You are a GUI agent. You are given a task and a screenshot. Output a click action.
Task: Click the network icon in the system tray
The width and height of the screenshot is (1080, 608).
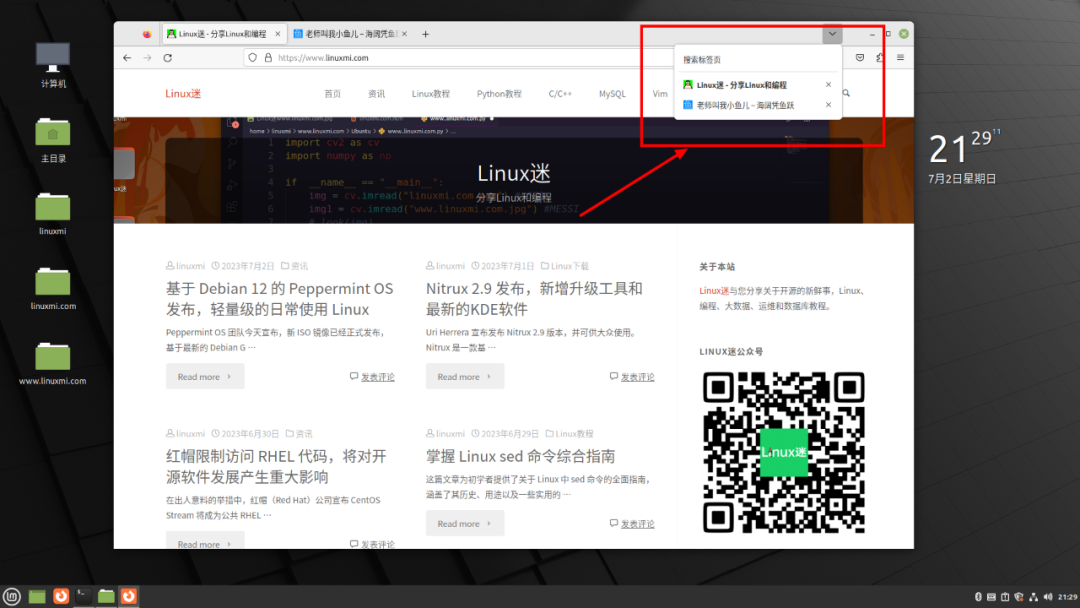[x=1034, y=597]
